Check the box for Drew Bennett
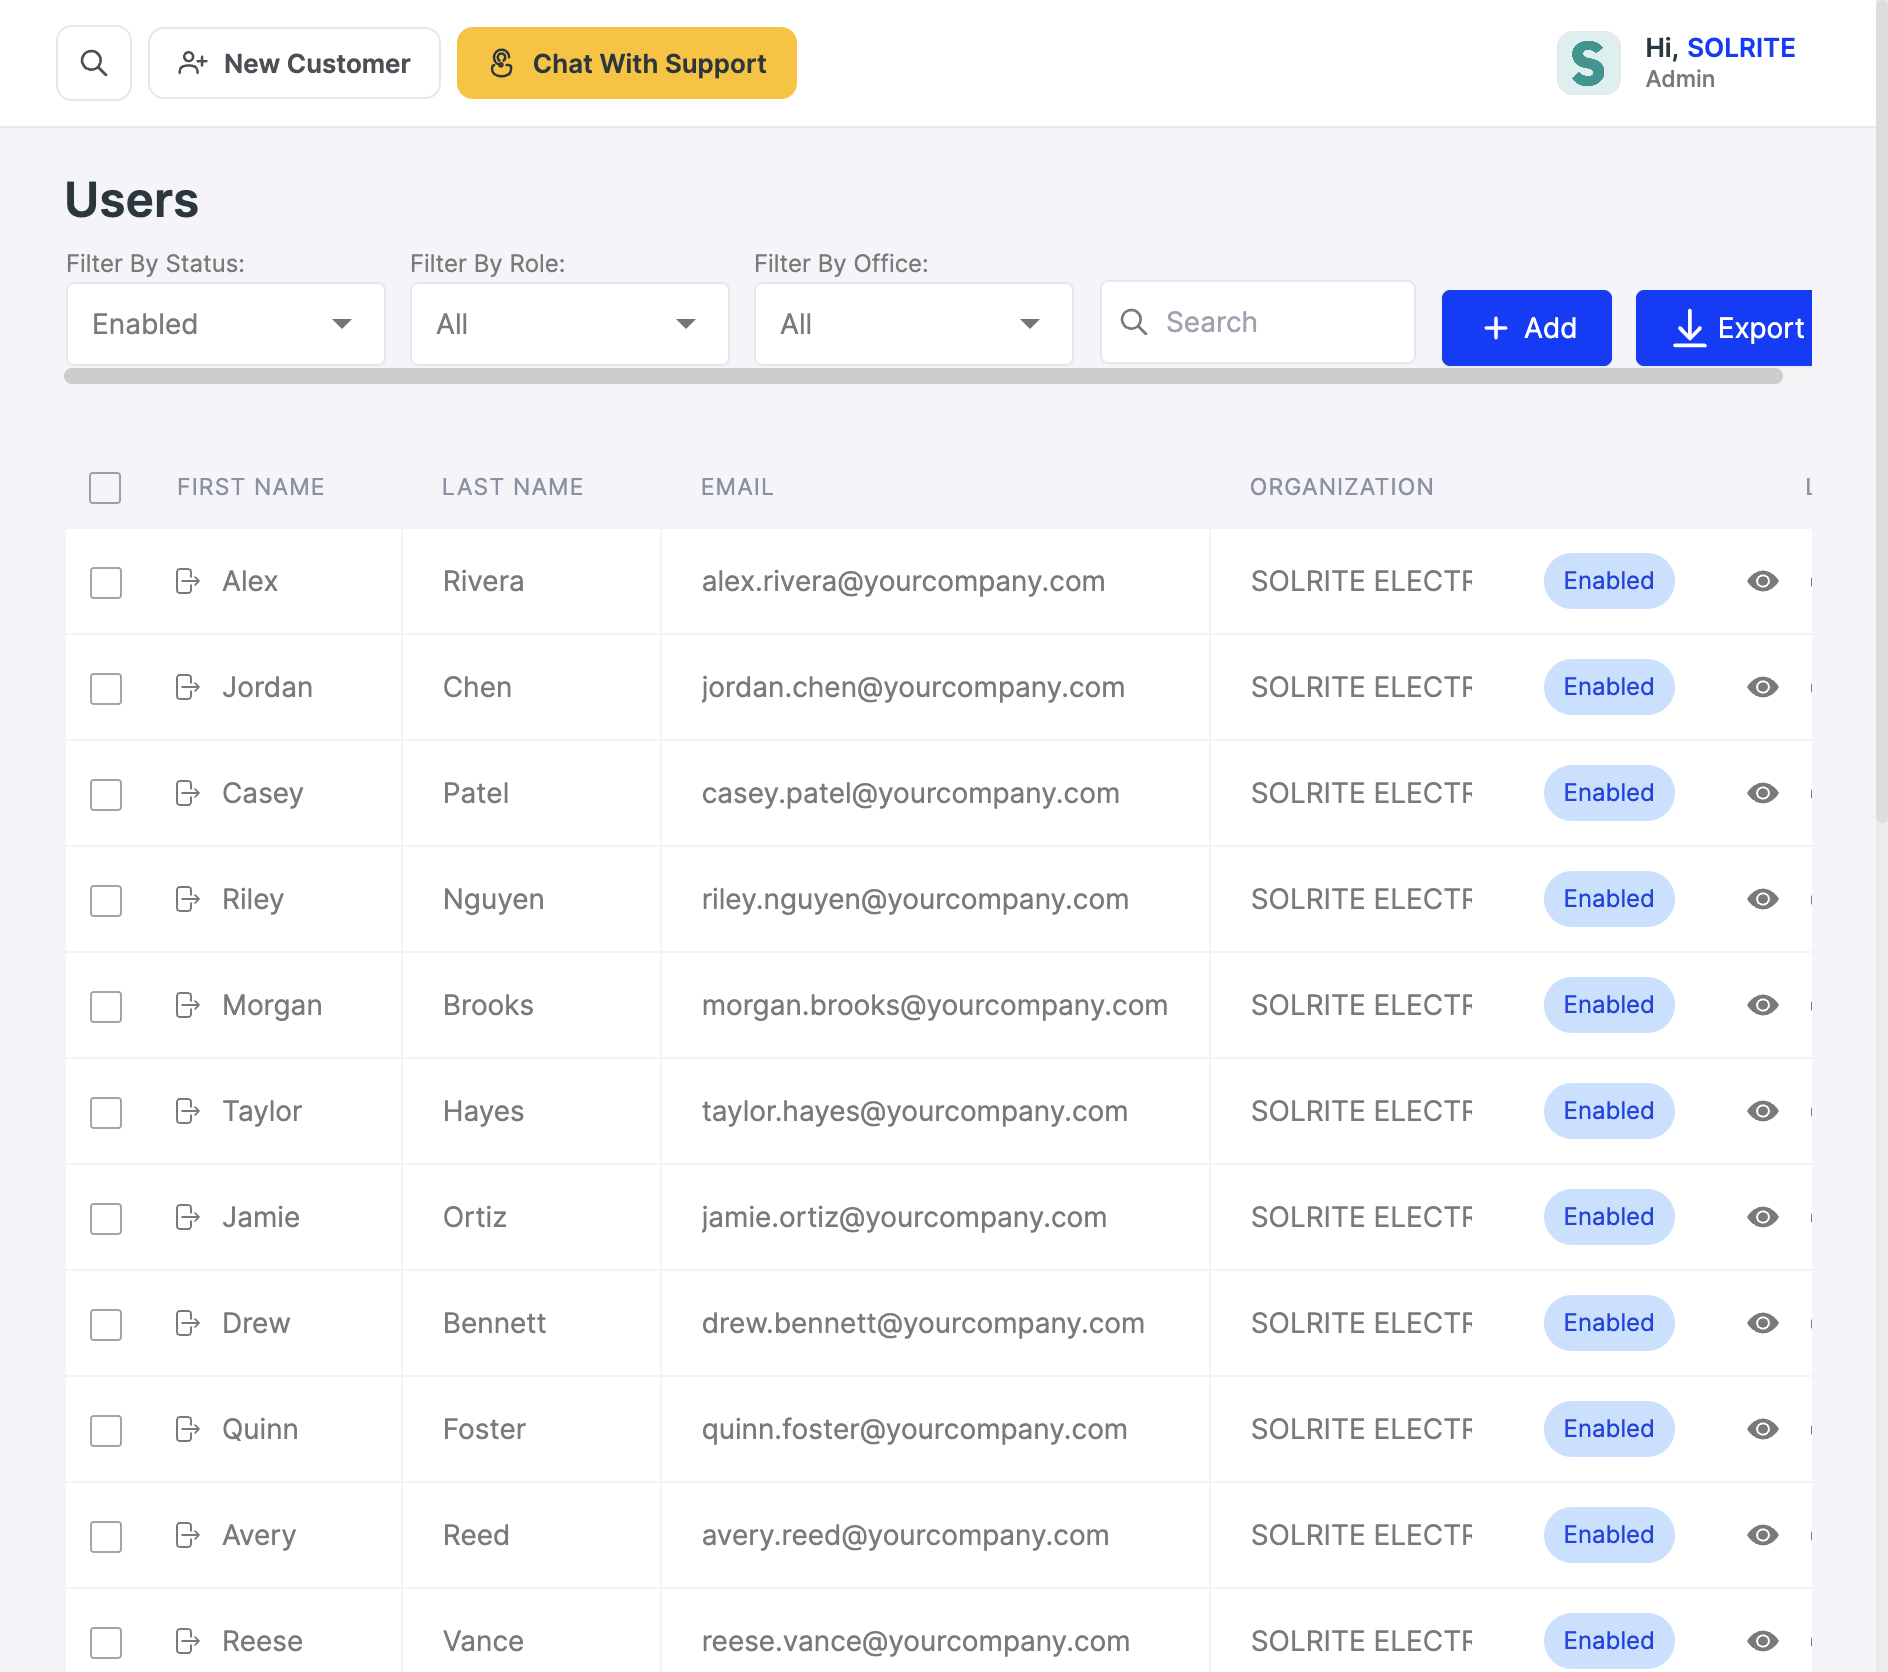Viewport: 1888px width, 1672px height. coord(106,1325)
